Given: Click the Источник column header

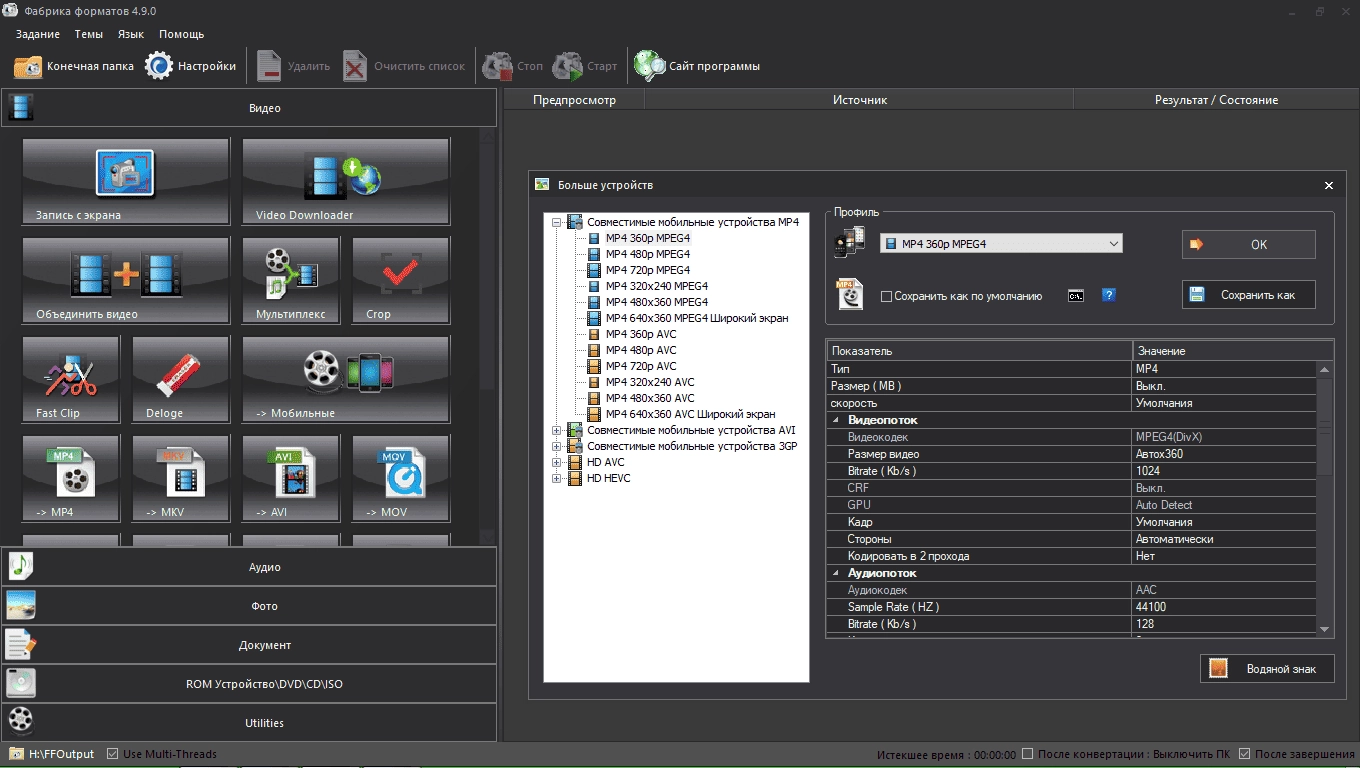Looking at the screenshot, I should (x=859, y=100).
